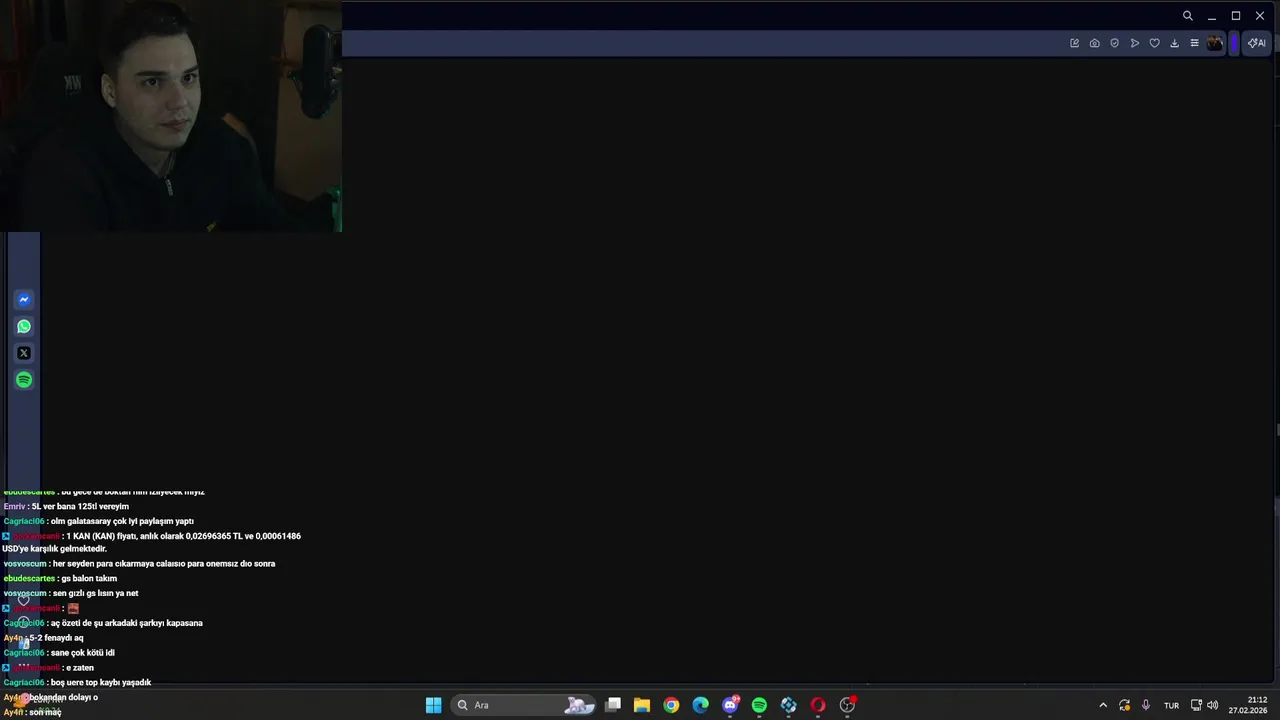
Task: Click the taskbar search box 'Ara'
Action: 525,705
